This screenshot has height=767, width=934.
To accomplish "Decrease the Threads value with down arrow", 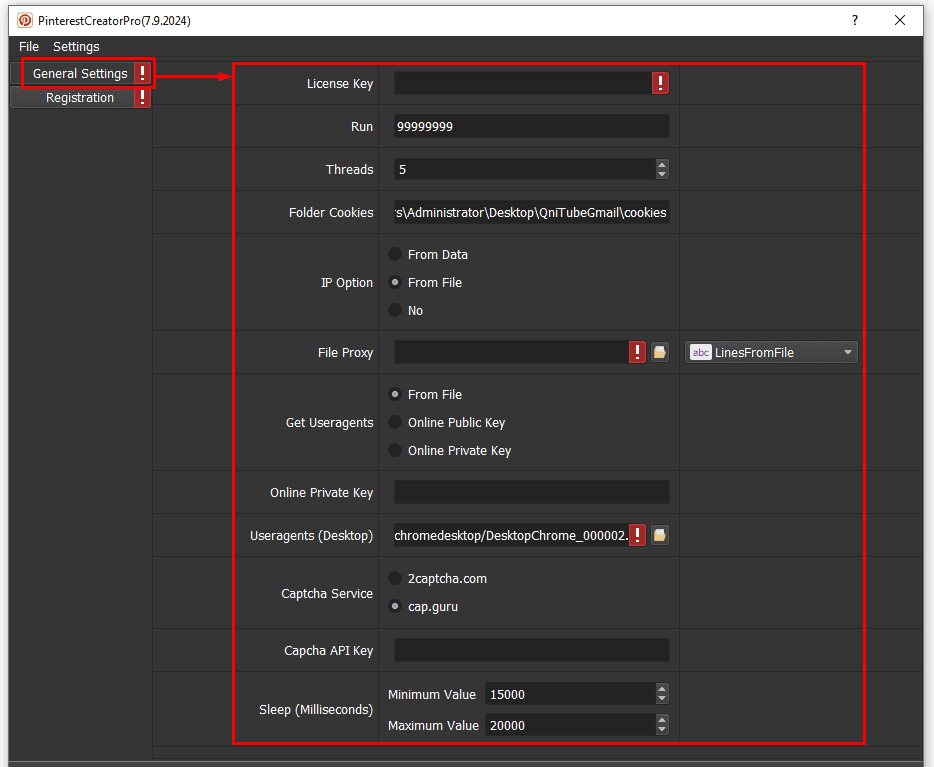I will point(662,174).
